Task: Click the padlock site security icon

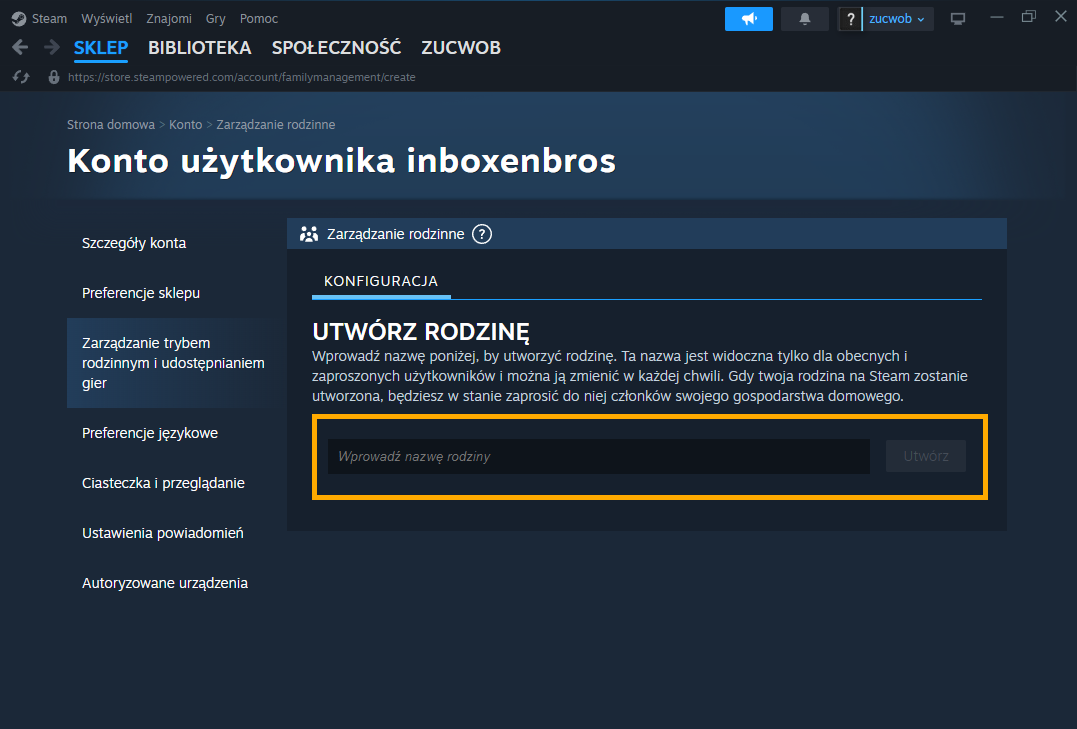Action: [54, 77]
